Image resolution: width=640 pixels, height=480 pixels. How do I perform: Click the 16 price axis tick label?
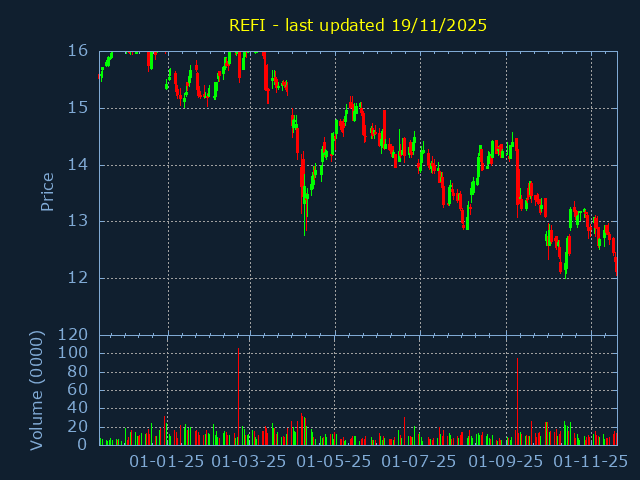tap(78, 51)
